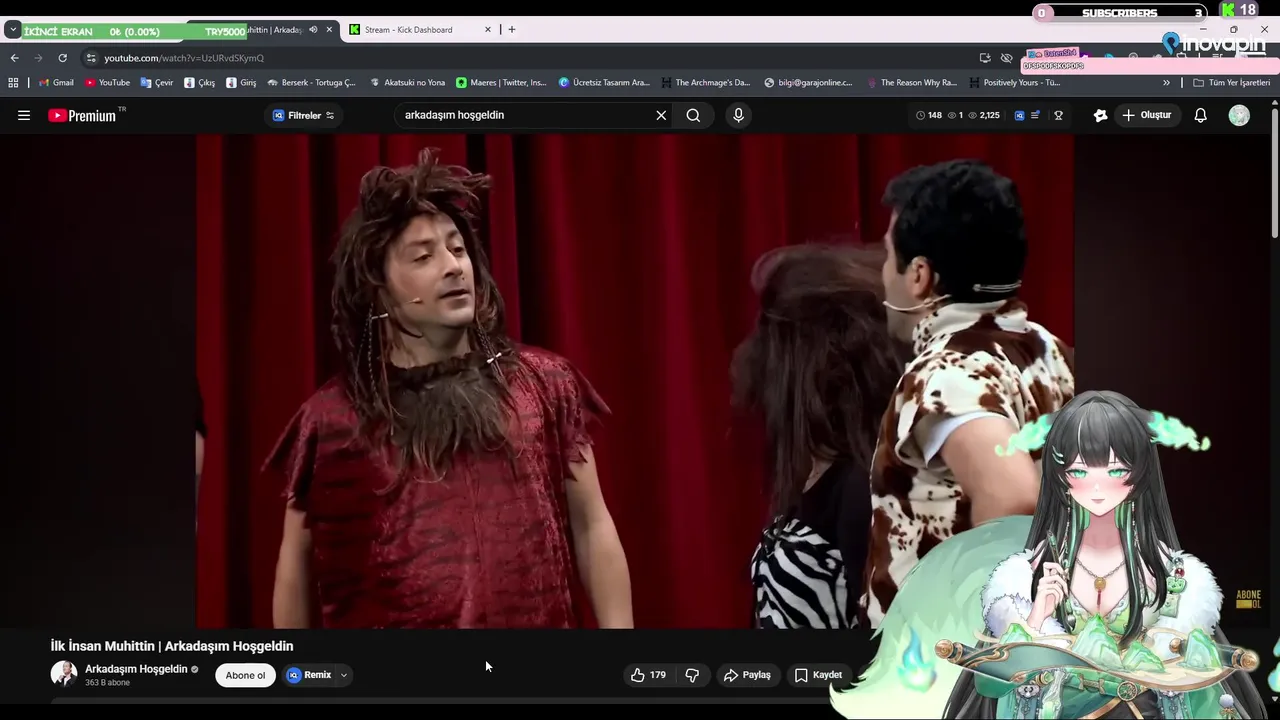1280x720 pixels.
Task: Click the 363 B abone subscriber count
Action: click(x=108, y=683)
